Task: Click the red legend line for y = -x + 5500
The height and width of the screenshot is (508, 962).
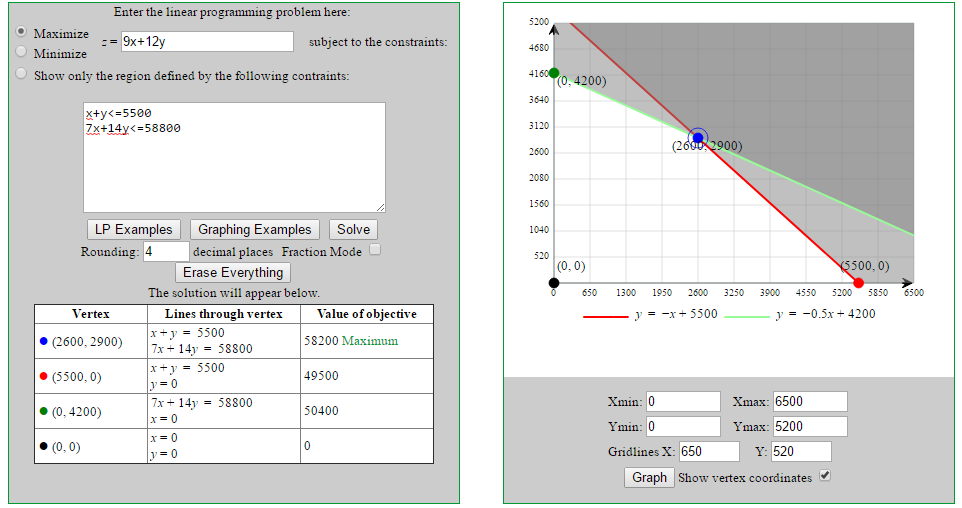Action: coord(604,316)
